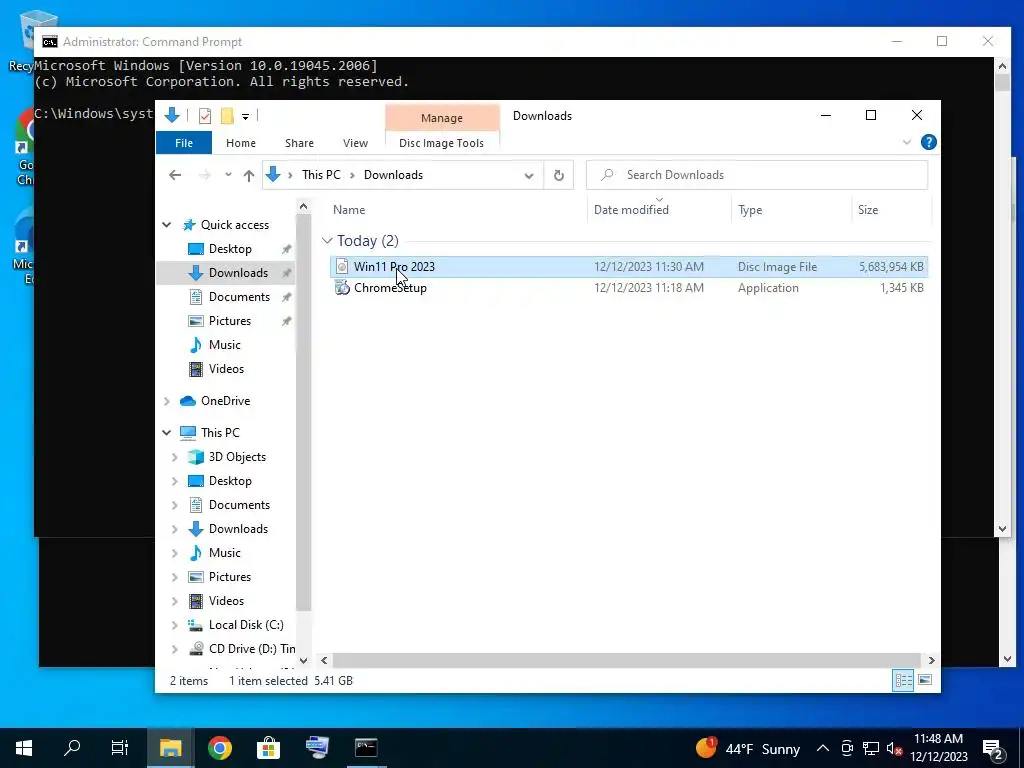Sort files by Name column

[349, 210]
